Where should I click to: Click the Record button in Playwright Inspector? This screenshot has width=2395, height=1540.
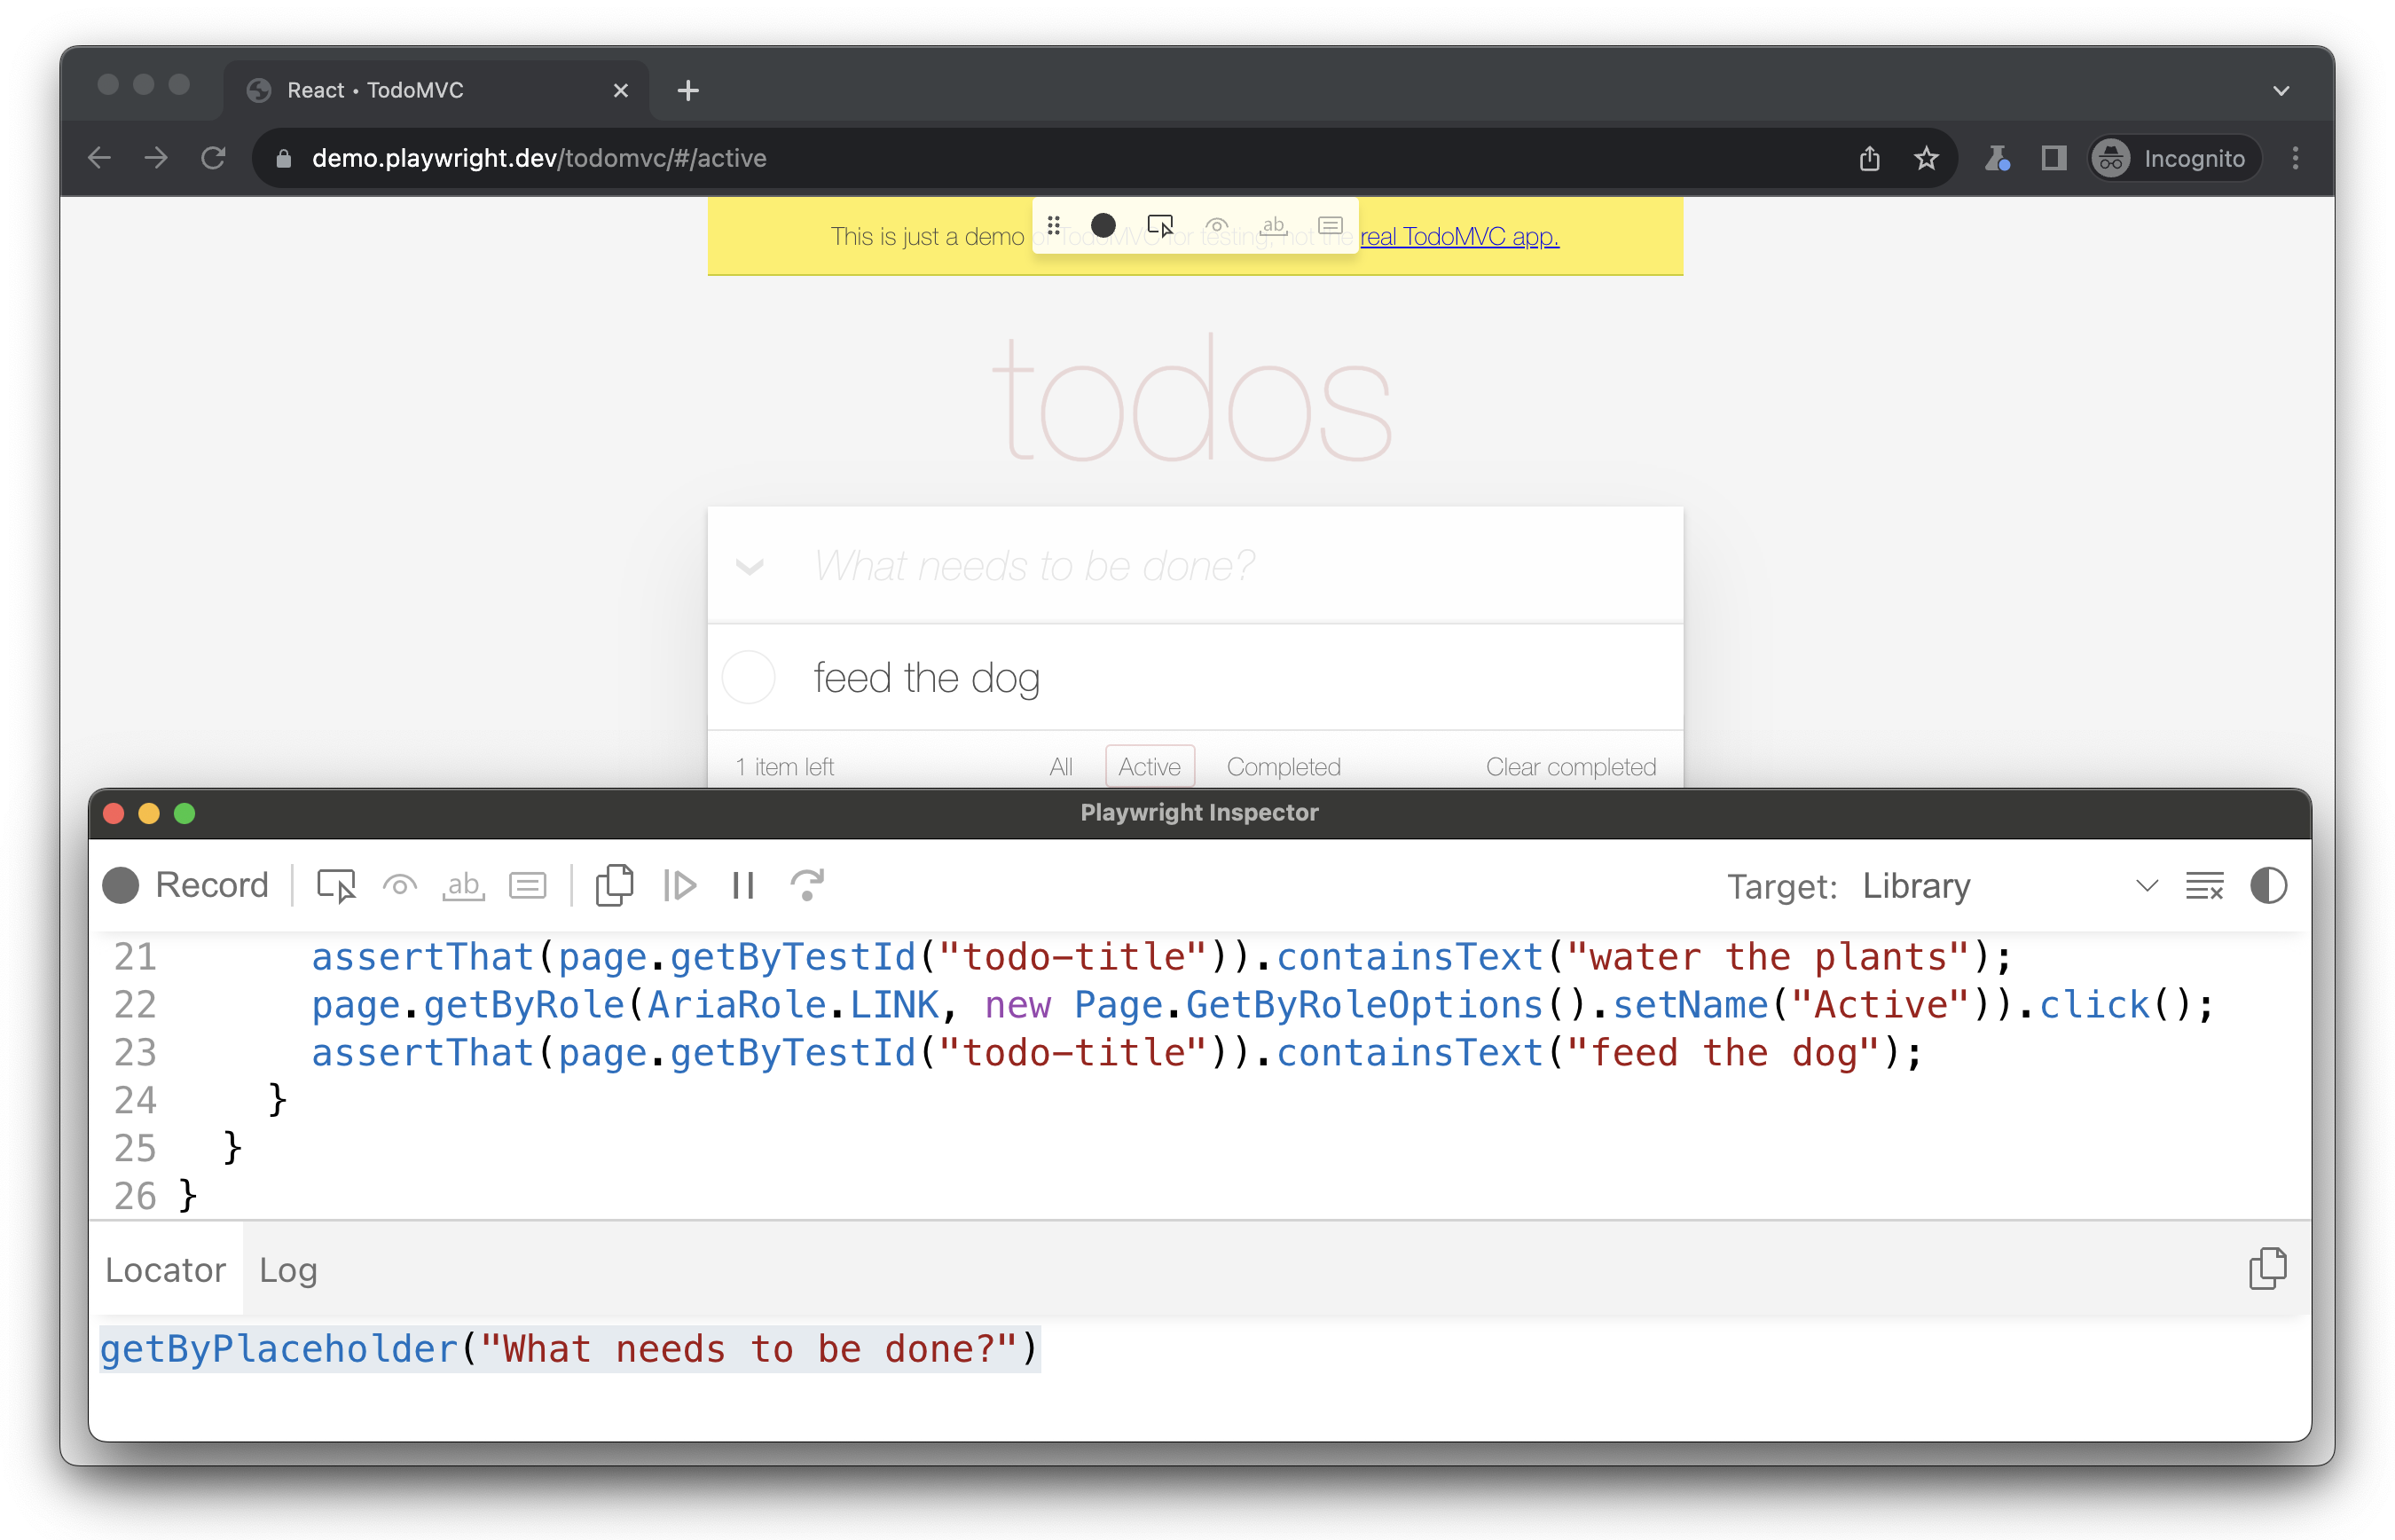pos(186,885)
